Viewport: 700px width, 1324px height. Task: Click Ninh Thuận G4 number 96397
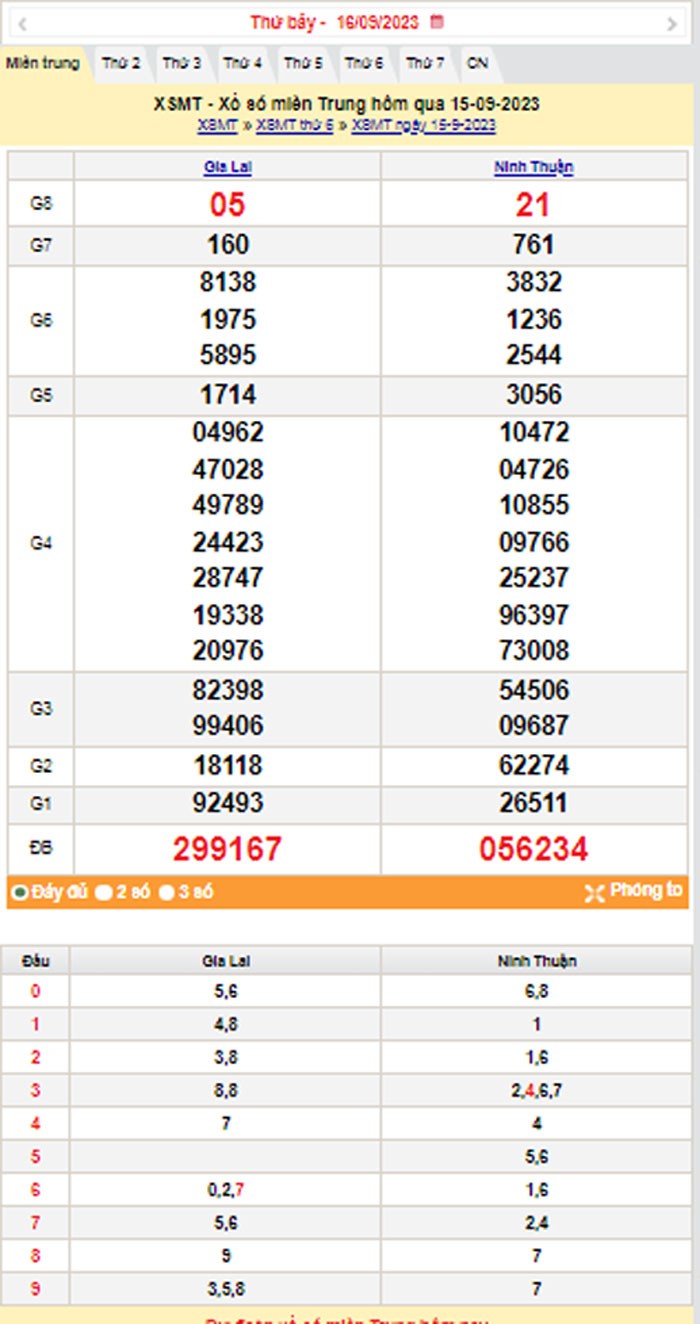pos(534,615)
